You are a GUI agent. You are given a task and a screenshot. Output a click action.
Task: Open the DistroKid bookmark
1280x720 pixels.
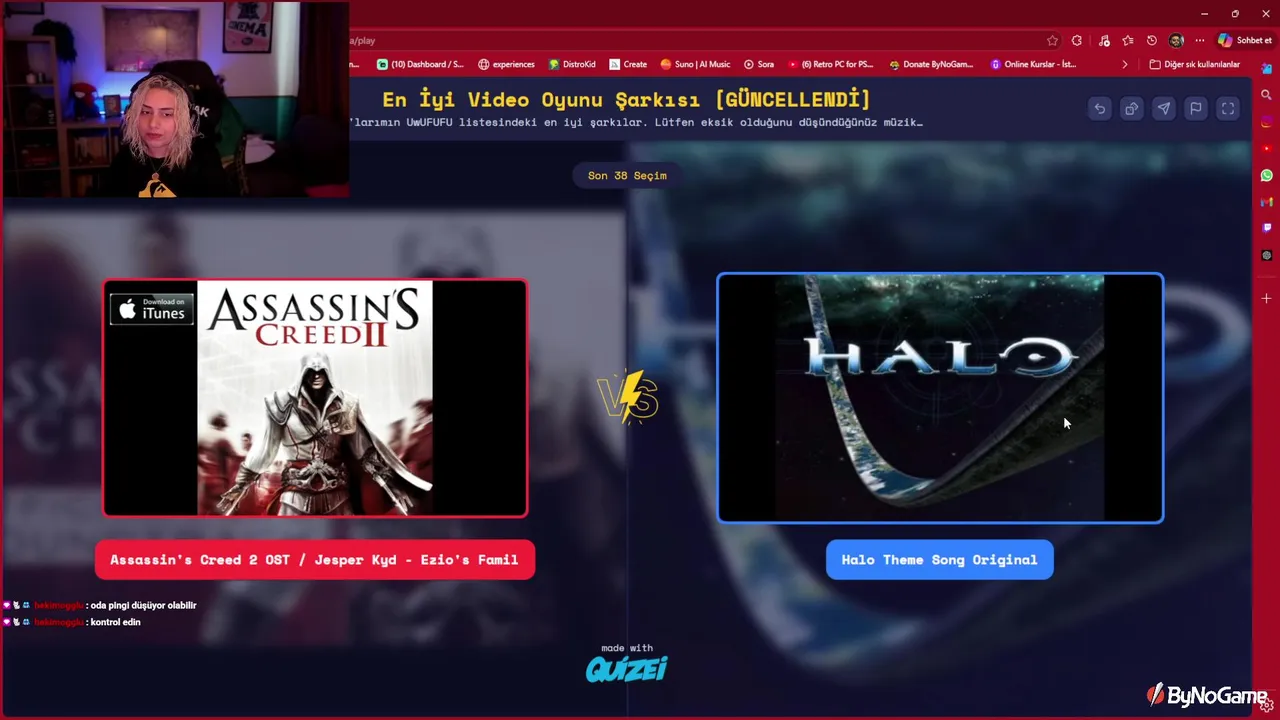[572, 64]
